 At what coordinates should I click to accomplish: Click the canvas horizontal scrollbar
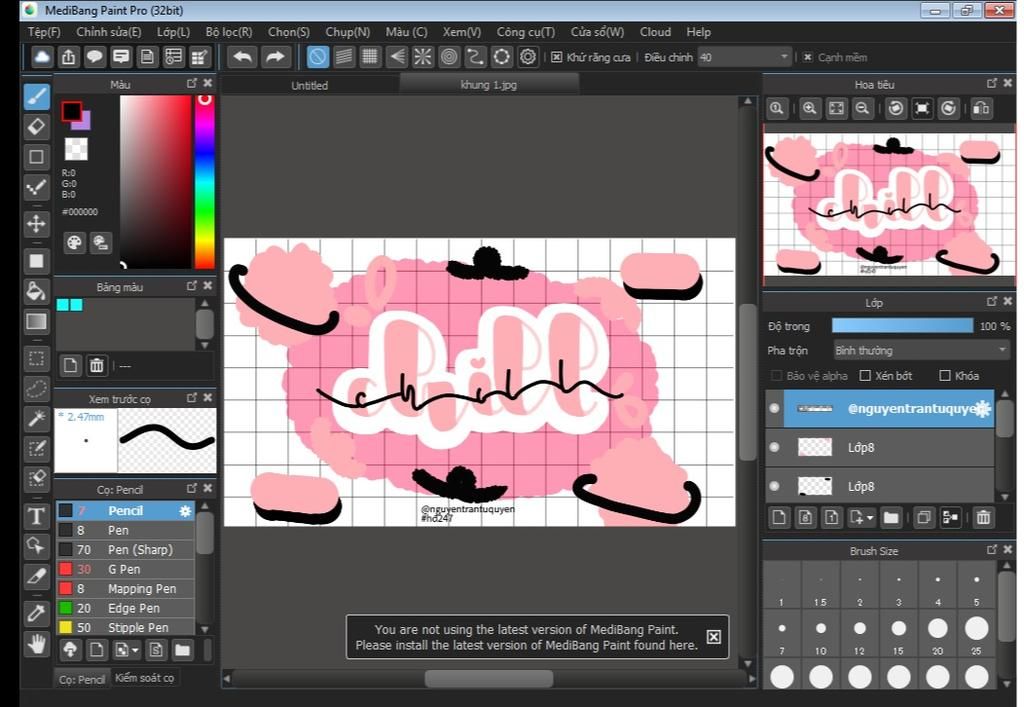tap(488, 679)
